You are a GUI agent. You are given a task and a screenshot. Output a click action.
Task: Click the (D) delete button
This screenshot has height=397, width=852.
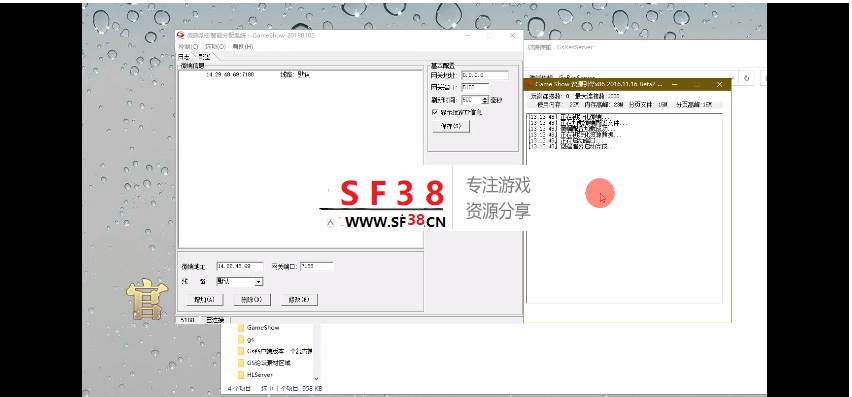click(x=252, y=299)
